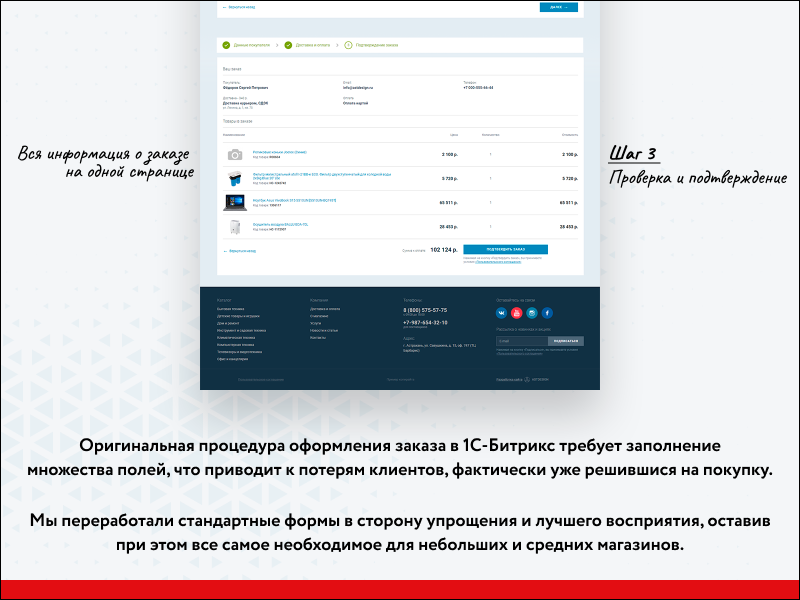Click the green checkmark for Данные покупателя
800x600 pixels.
click(x=227, y=45)
